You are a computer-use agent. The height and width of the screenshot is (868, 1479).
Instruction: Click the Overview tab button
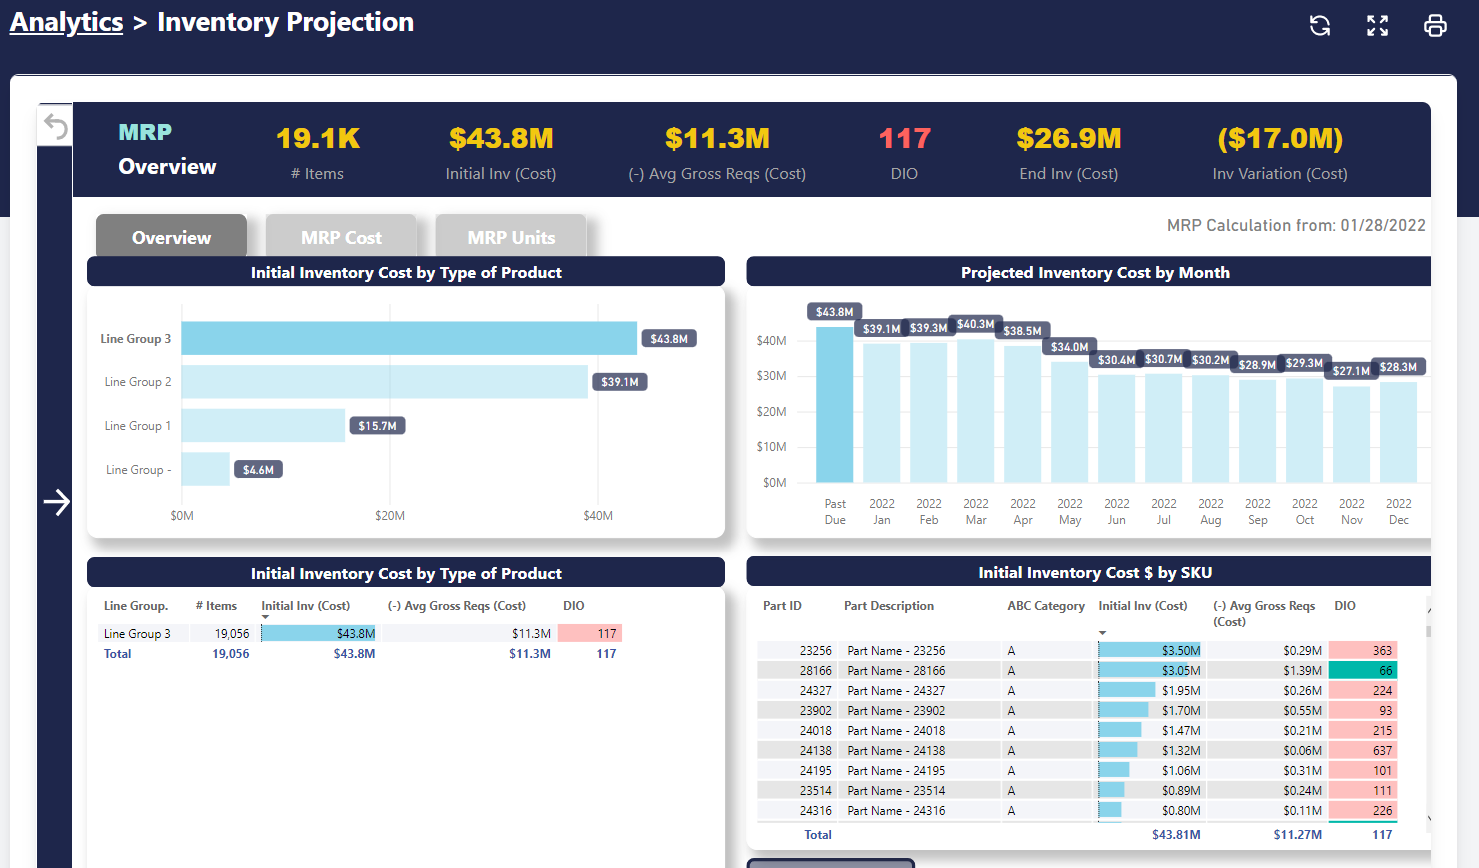[x=170, y=237]
